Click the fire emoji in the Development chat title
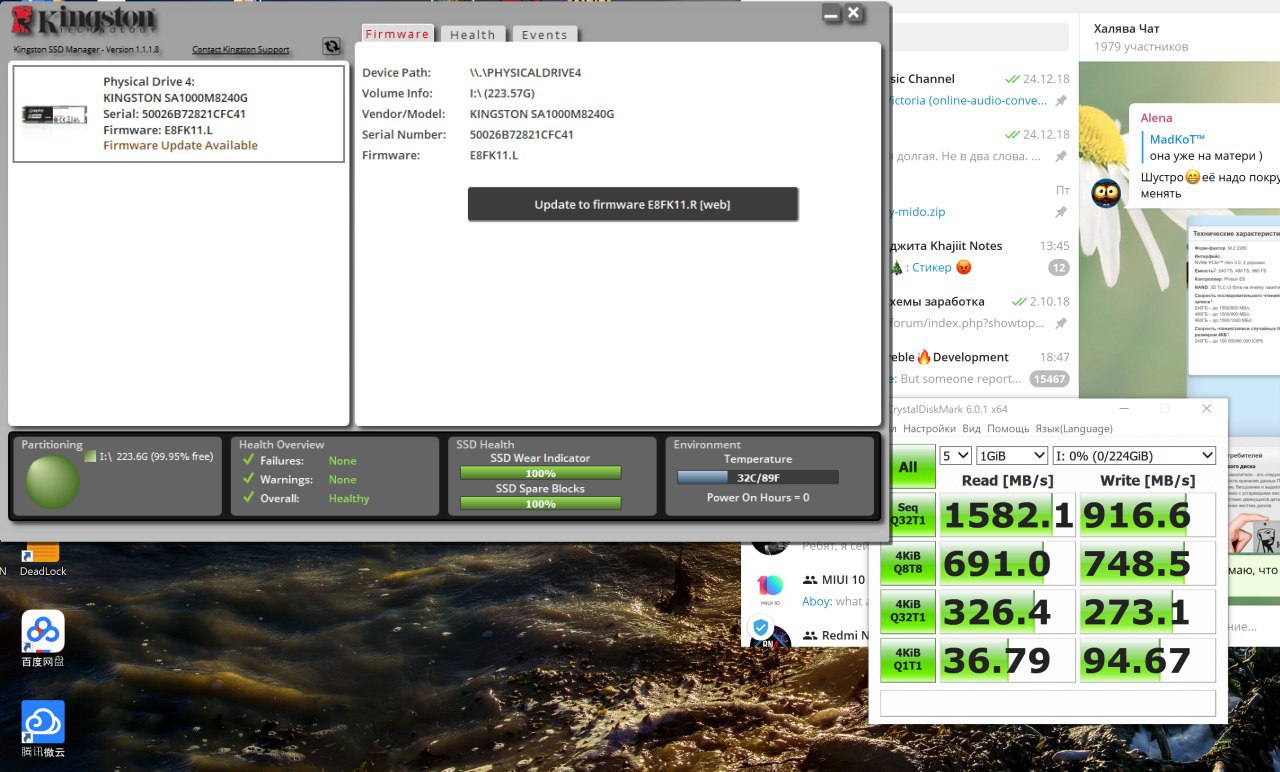 [924, 357]
